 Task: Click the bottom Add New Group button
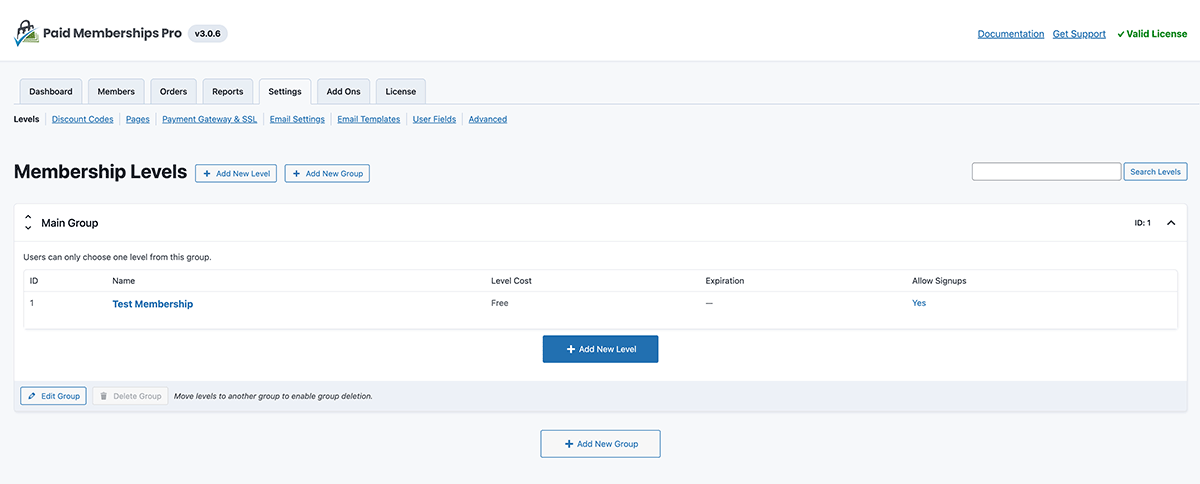600,443
